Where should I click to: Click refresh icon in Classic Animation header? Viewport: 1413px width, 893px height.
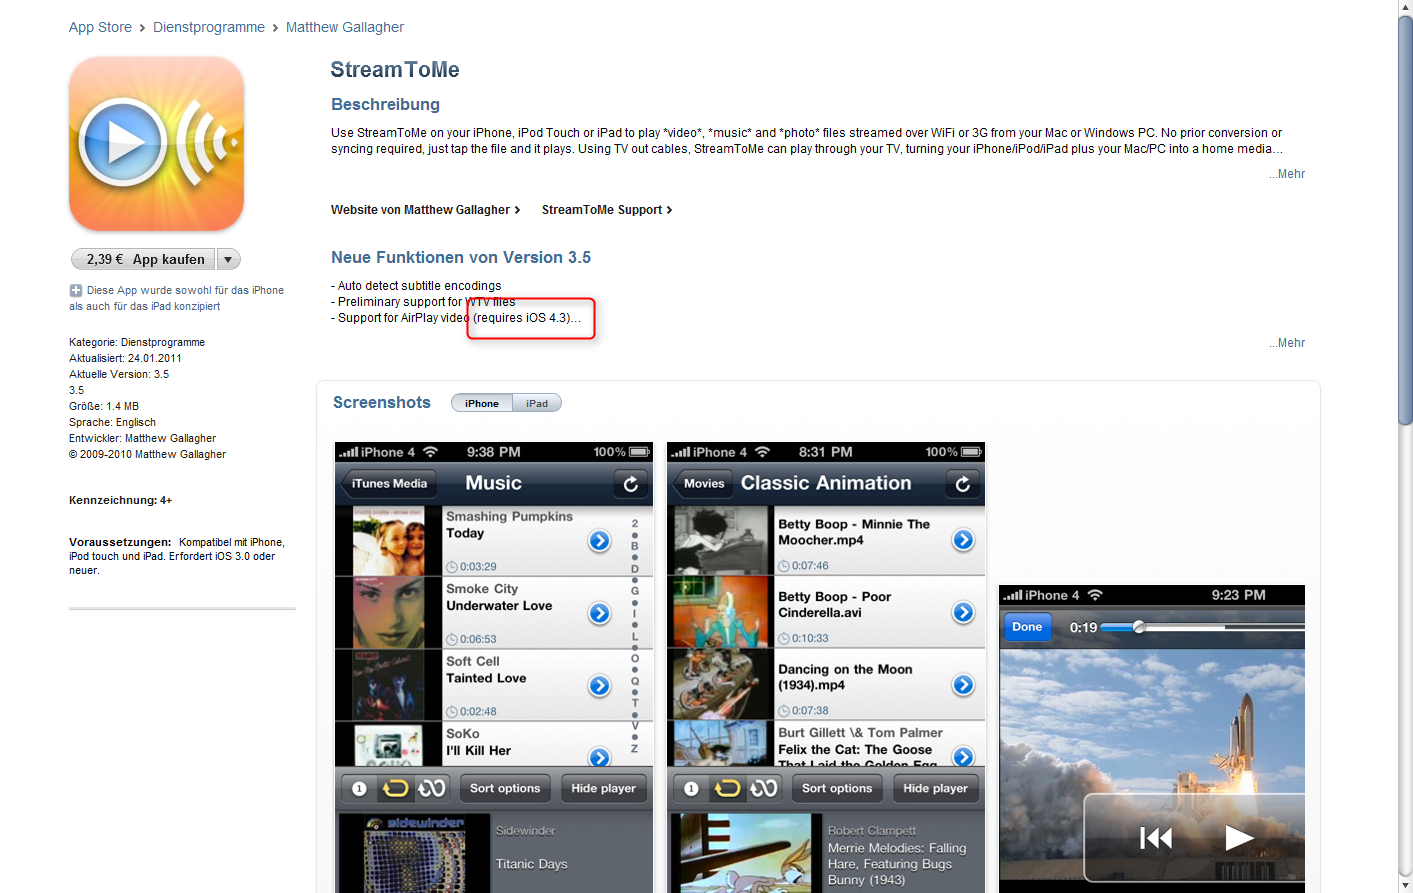963,484
